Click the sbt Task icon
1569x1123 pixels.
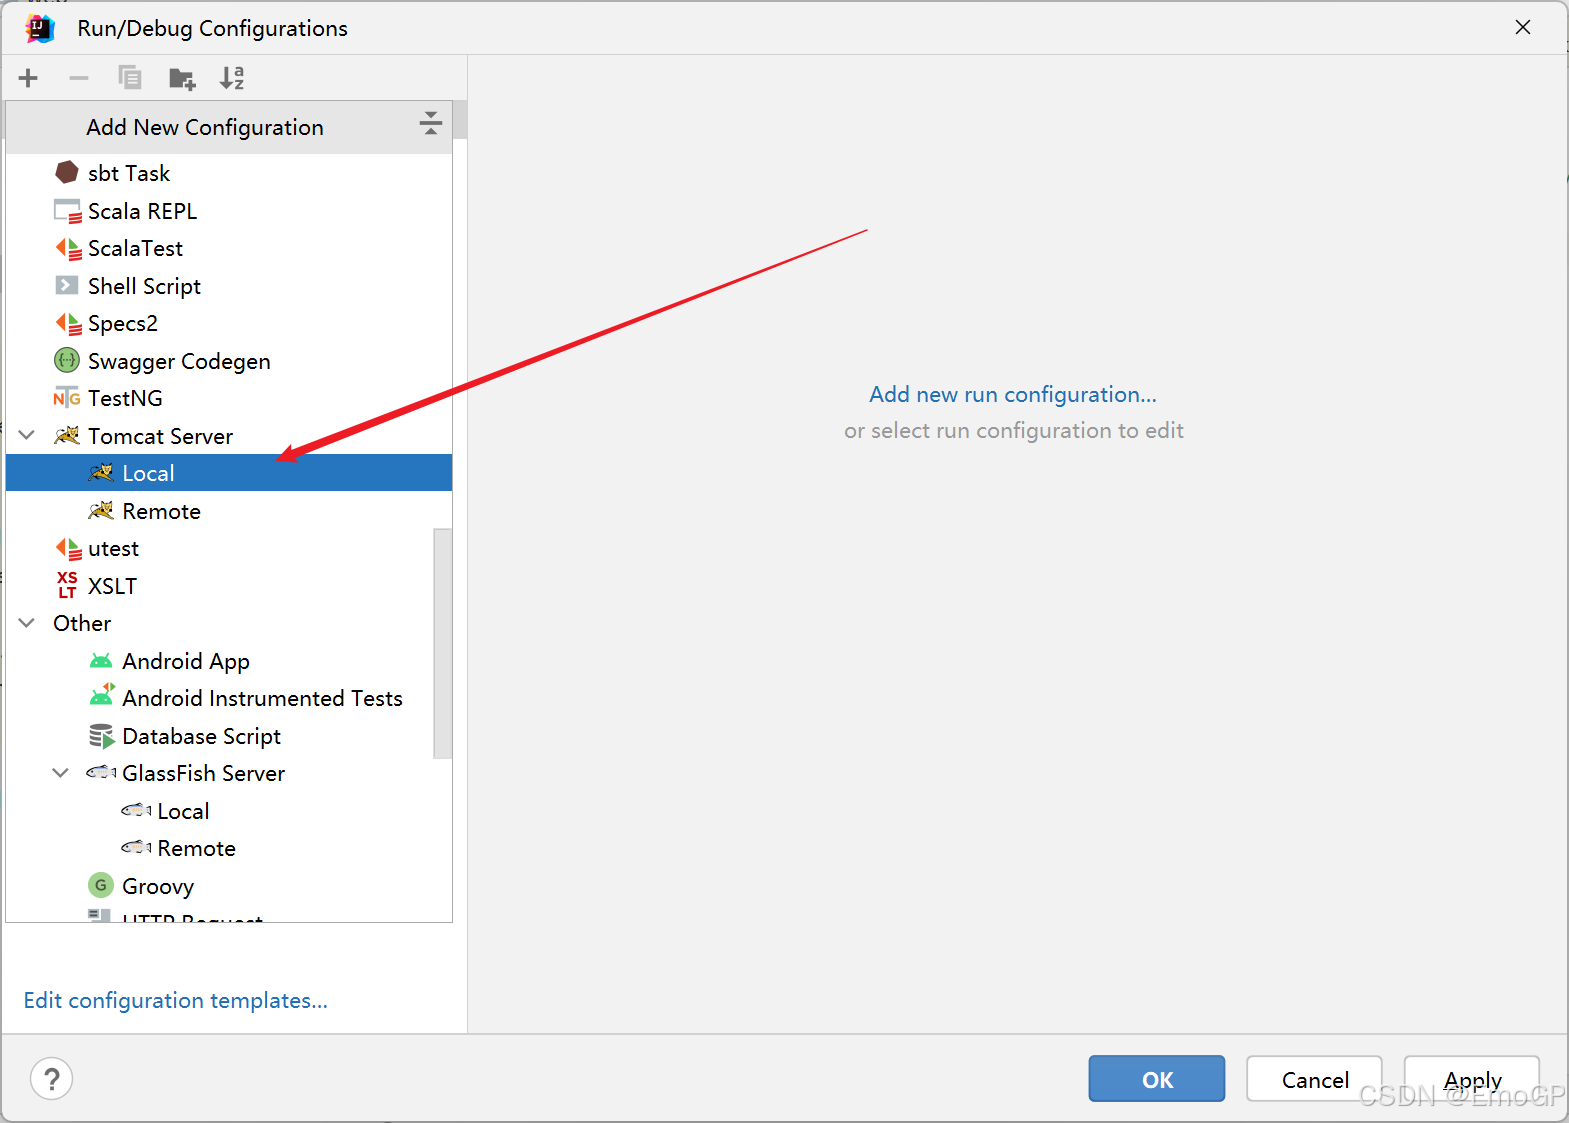(x=67, y=173)
